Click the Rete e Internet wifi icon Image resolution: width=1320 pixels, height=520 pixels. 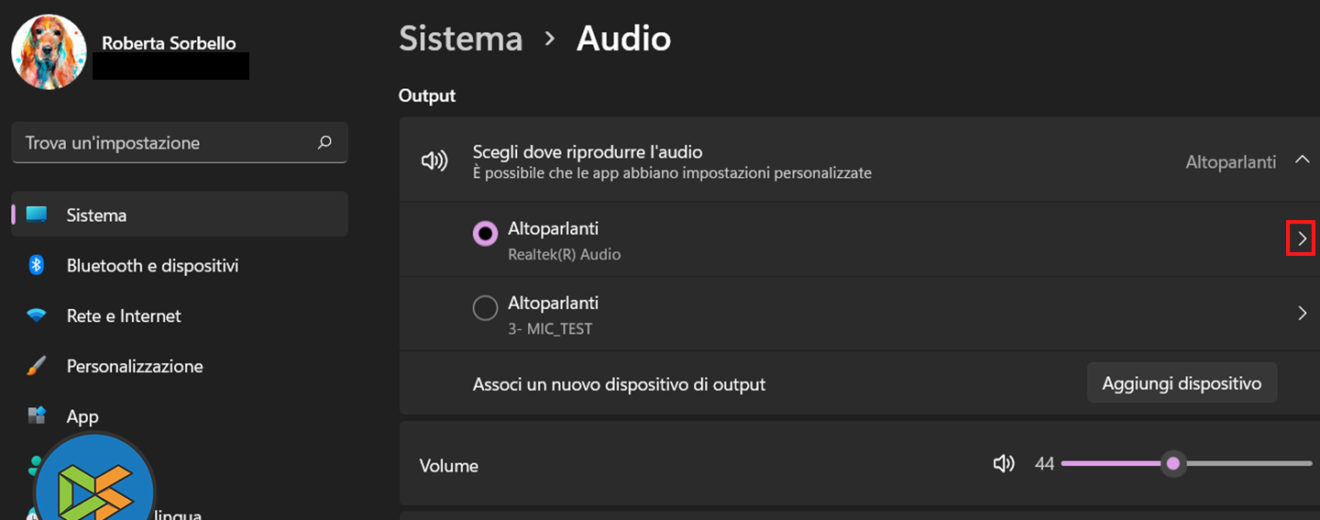click(x=37, y=316)
